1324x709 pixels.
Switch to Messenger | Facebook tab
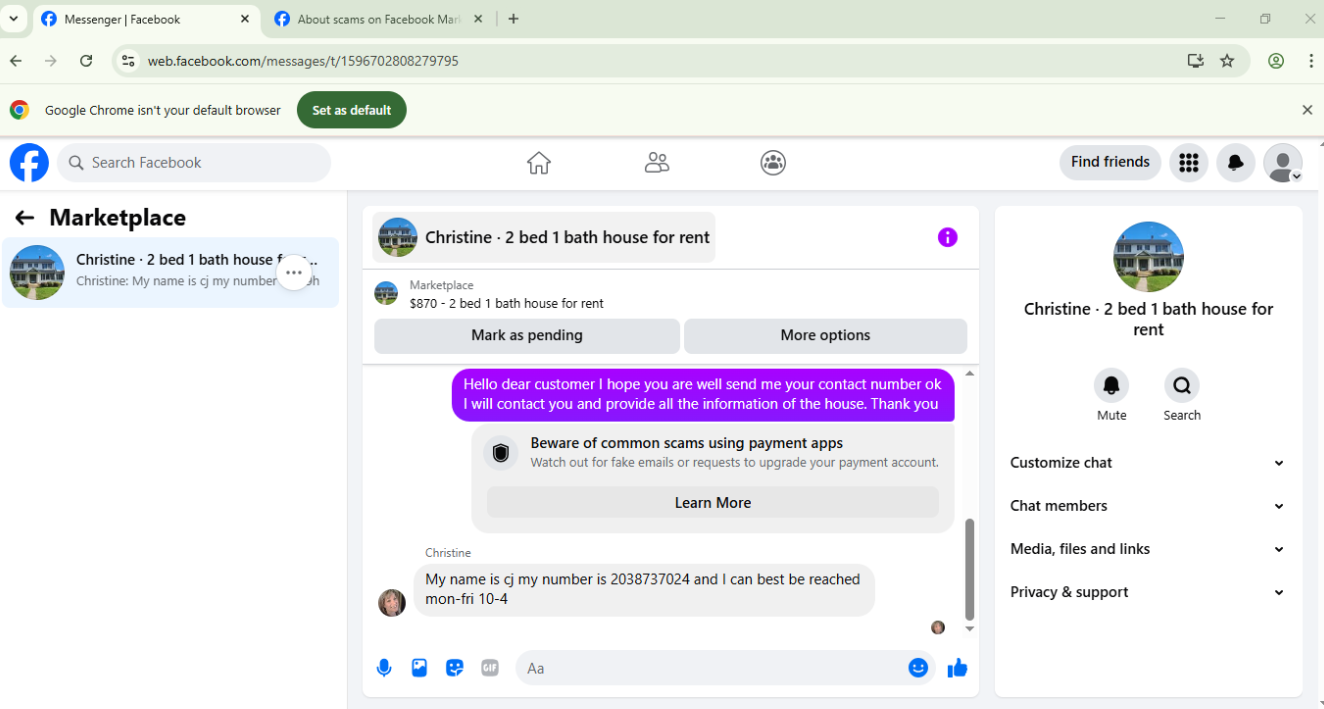click(x=145, y=19)
